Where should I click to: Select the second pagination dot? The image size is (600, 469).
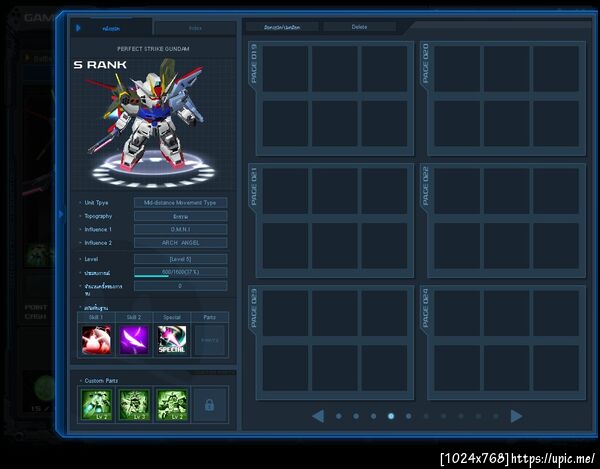[356, 416]
